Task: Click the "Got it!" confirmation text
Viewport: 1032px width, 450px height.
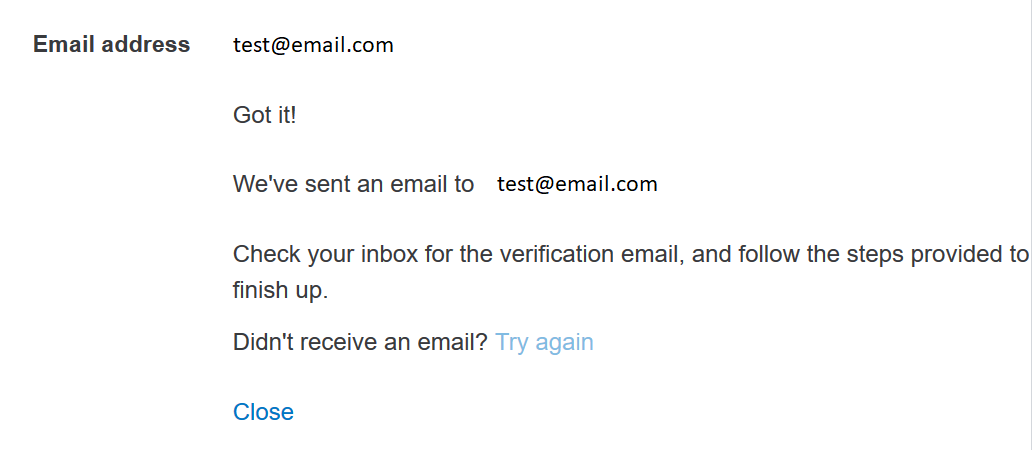Action: 265,115
